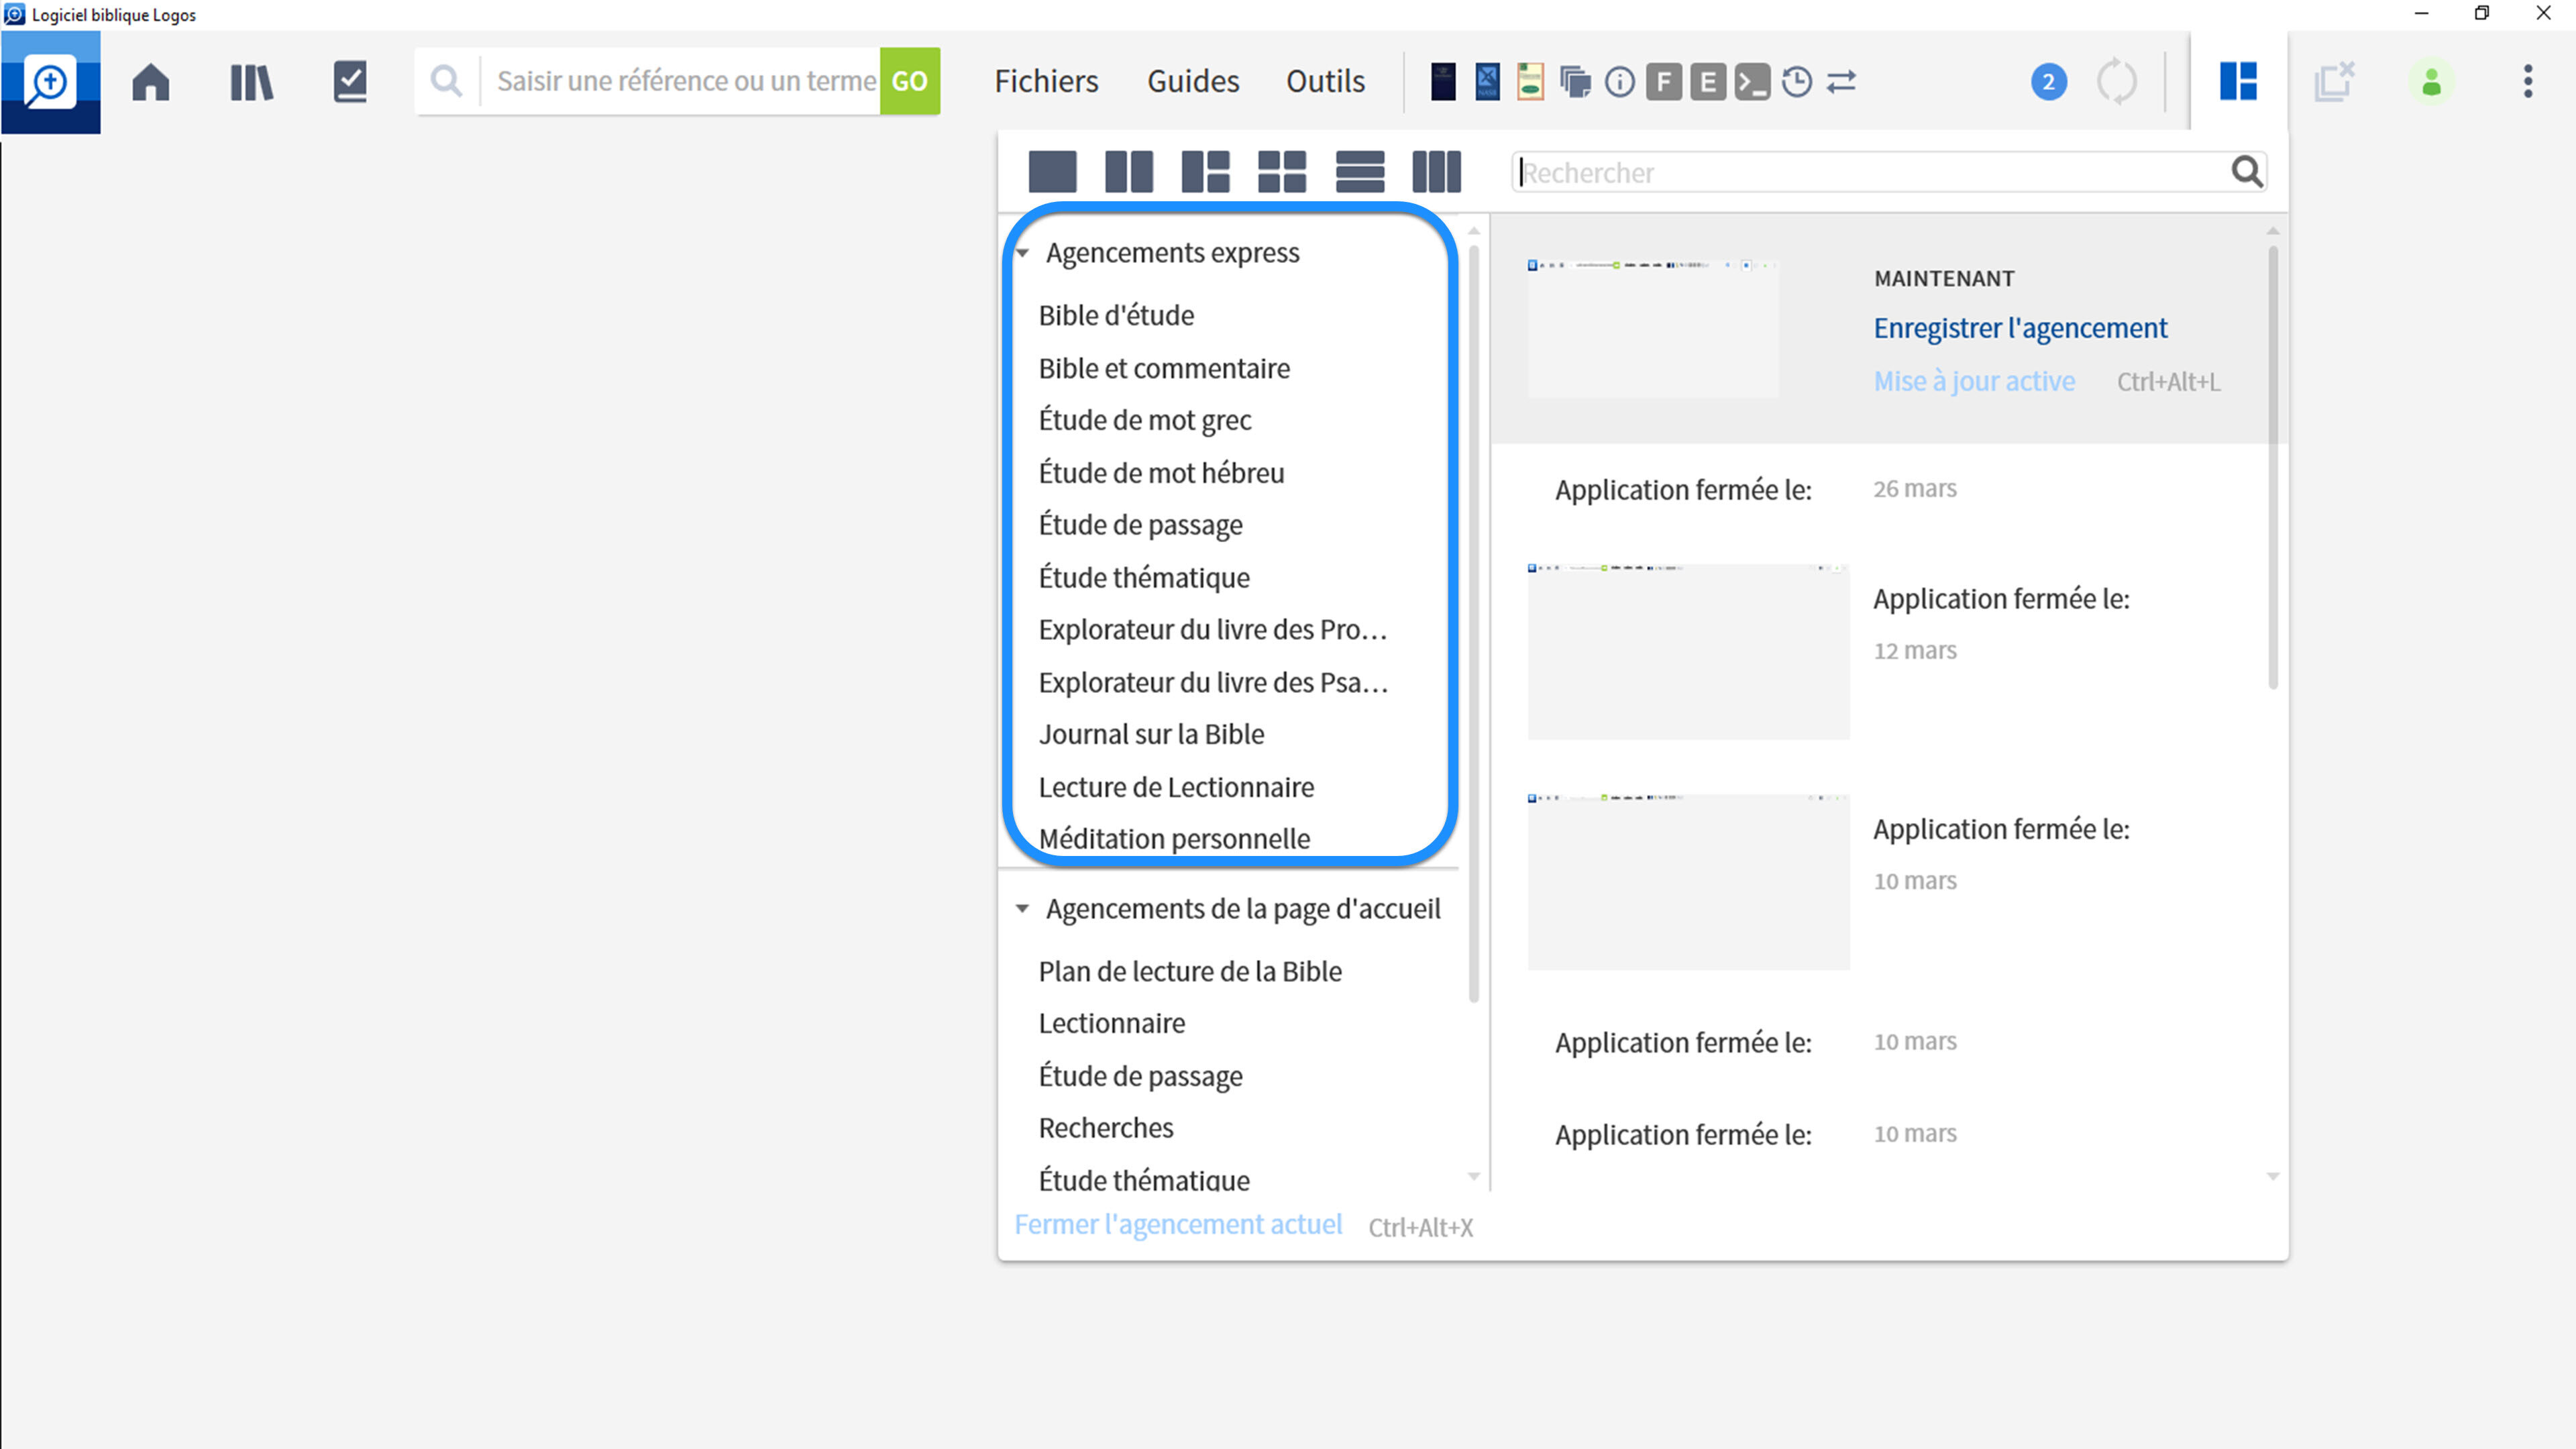Load Étude thématique express layout
2576x1449 pixels.
pos(1144,578)
